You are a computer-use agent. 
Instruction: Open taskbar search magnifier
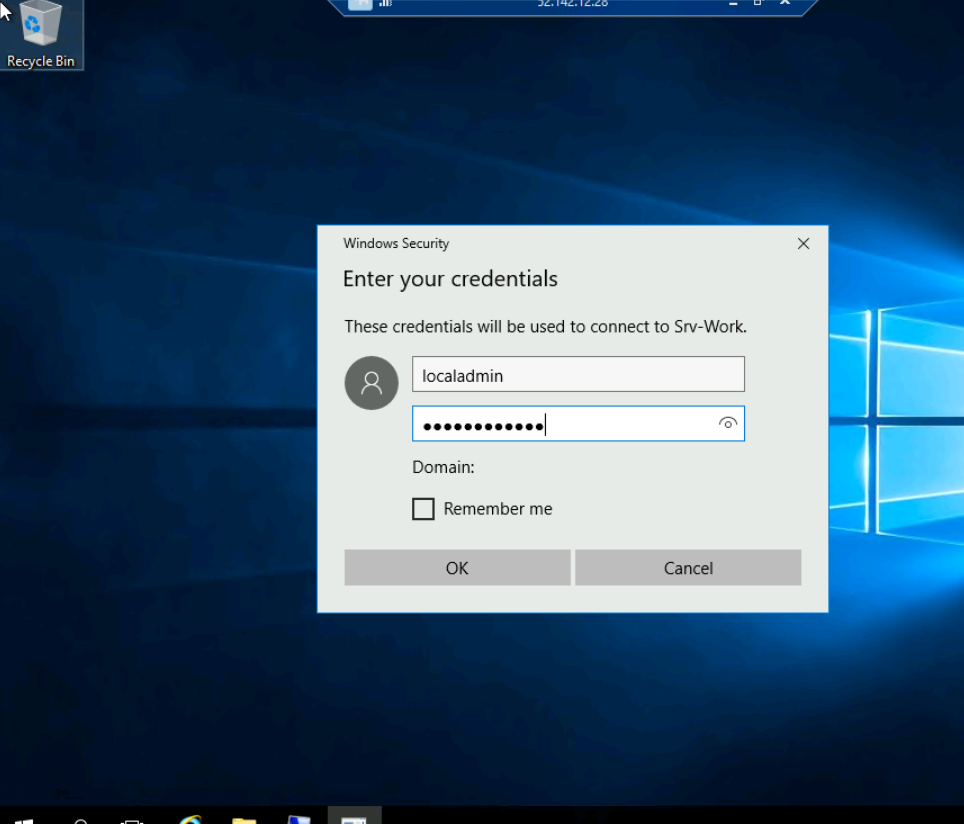81,820
